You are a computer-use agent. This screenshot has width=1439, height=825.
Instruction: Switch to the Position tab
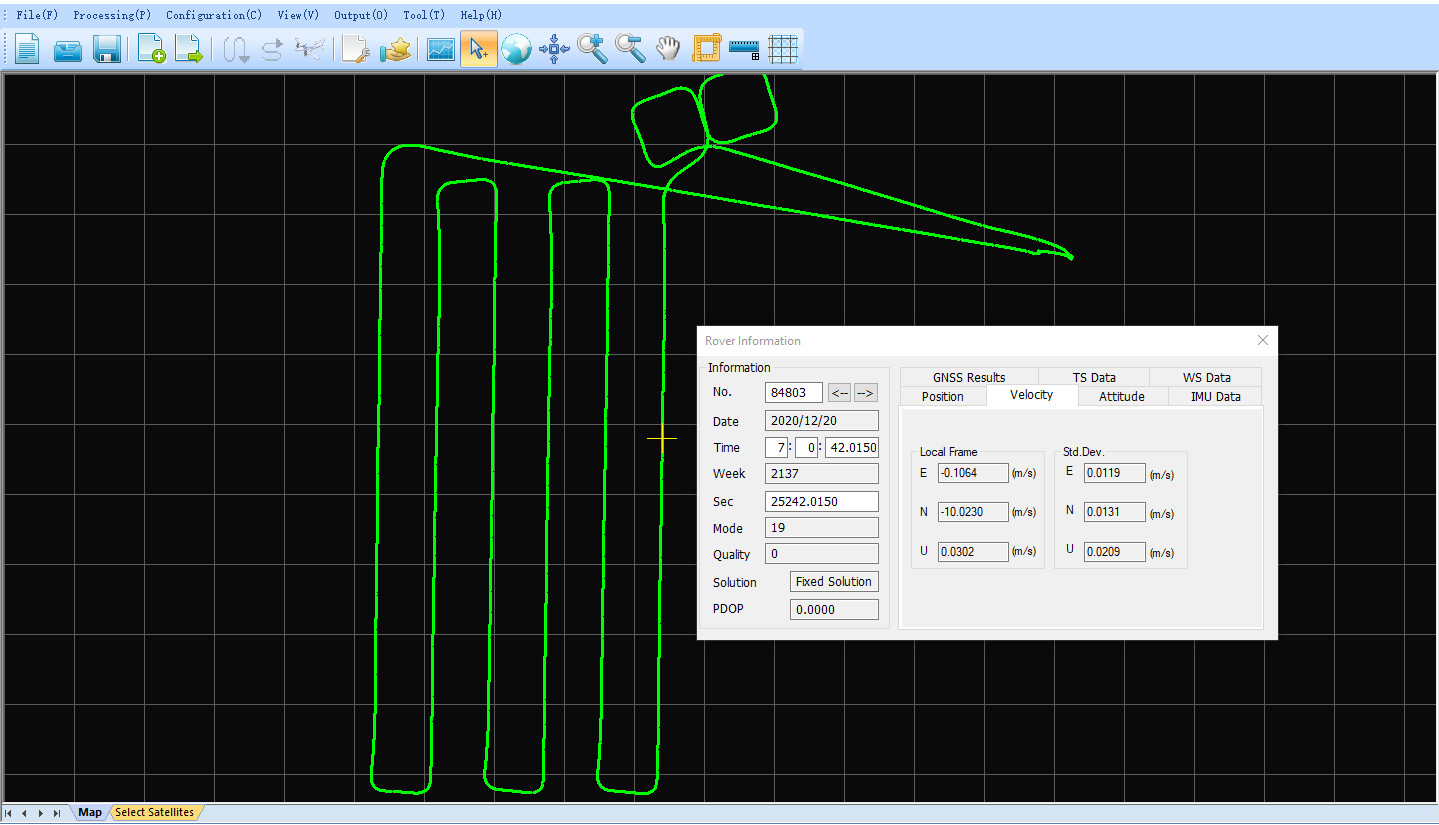(942, 396)
